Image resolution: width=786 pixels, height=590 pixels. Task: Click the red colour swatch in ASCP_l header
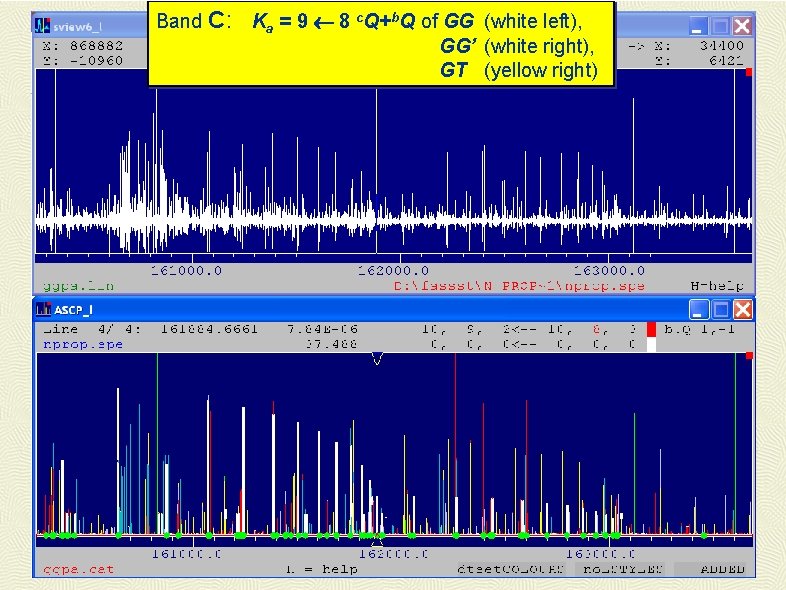point(651,330)
